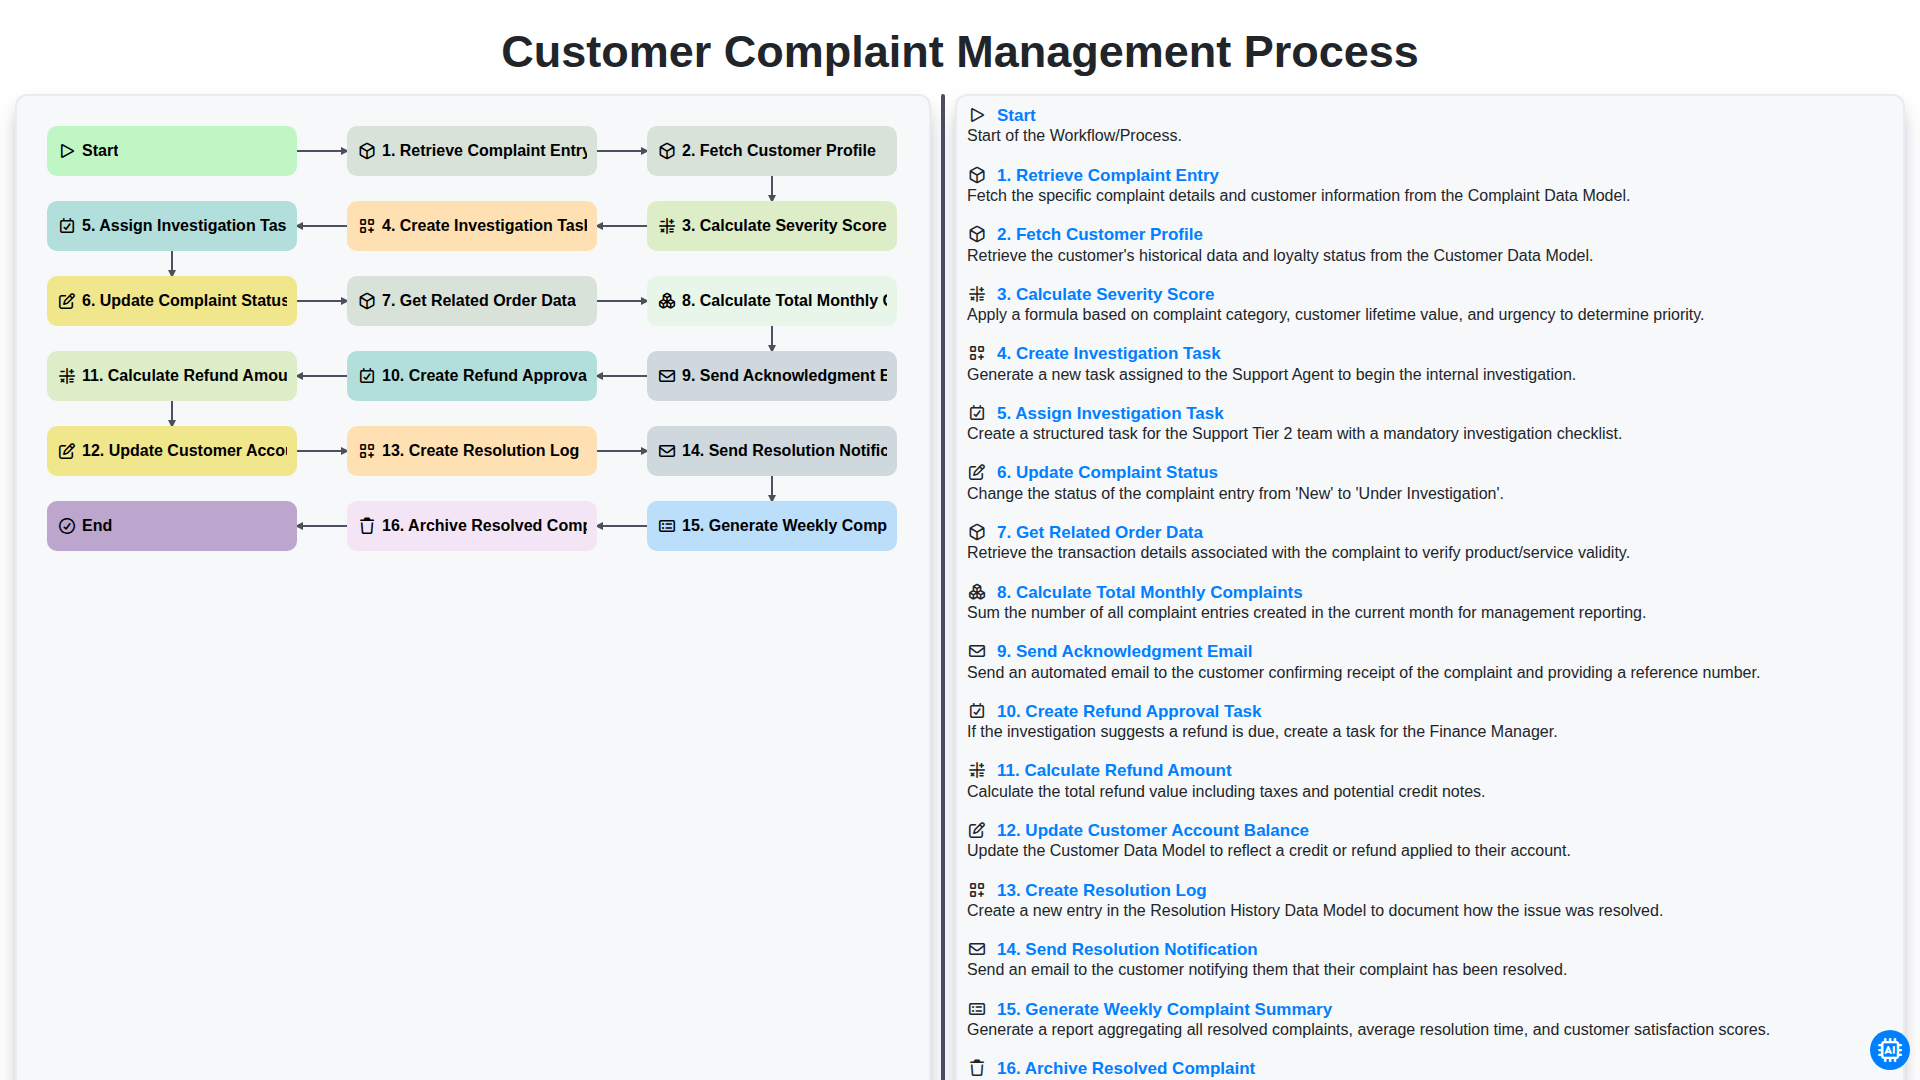This screenshot has height=1080, width=1920.
Task: Open the 6. Update Complaint Status link
Action: pos(1107,472)
